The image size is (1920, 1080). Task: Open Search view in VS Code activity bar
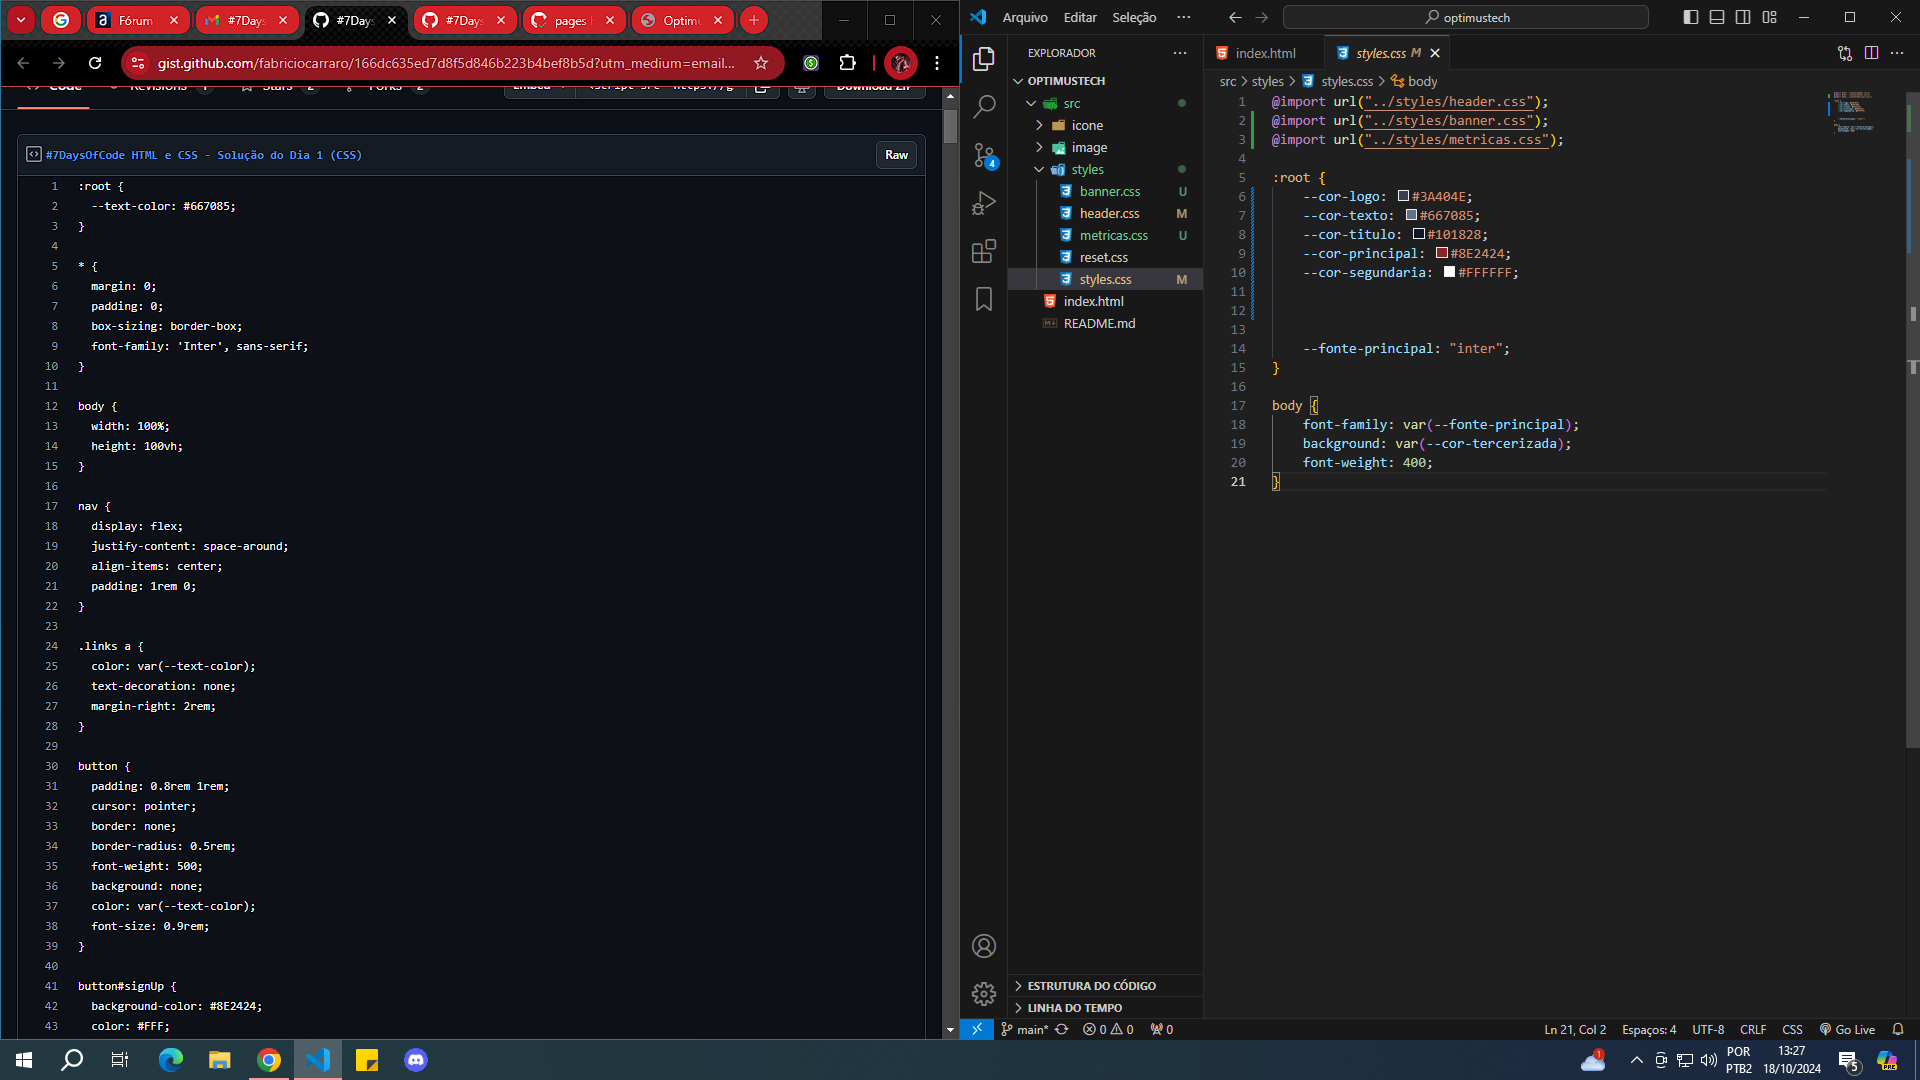point(984,106)
